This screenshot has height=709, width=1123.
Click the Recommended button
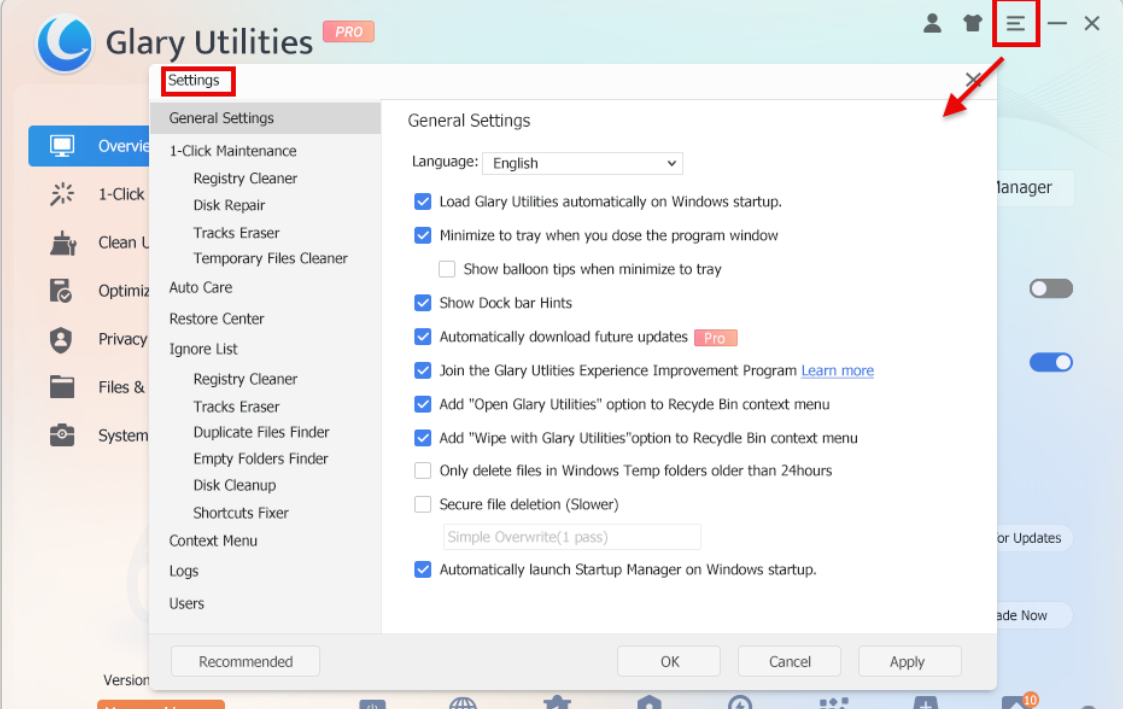tap(246, 662)
